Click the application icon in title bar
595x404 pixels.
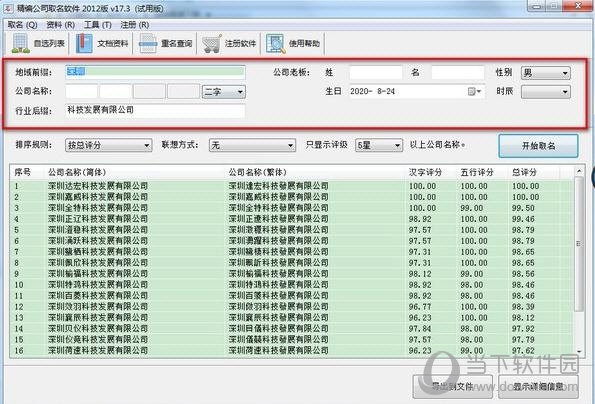(x=8, y=8)
